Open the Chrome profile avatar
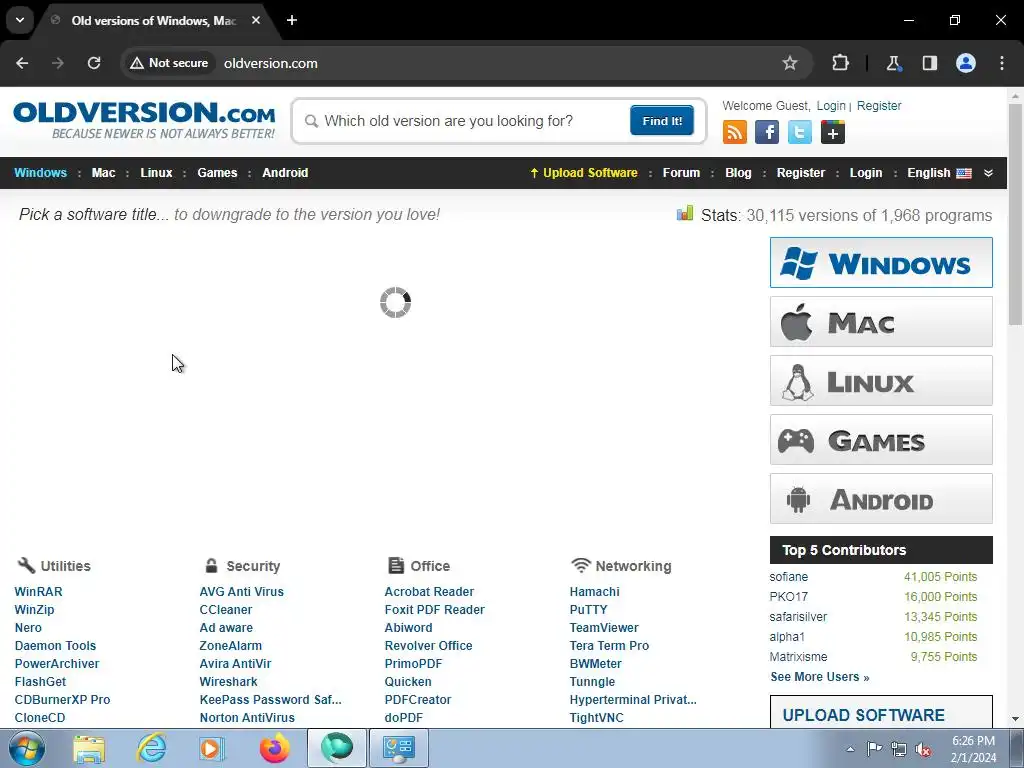The image size is (1024, 768). click(x=966, y=63)
